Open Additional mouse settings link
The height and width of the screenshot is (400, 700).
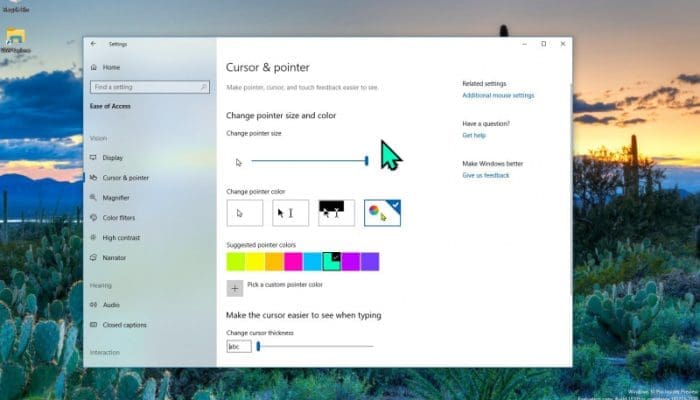pos(498,95)
